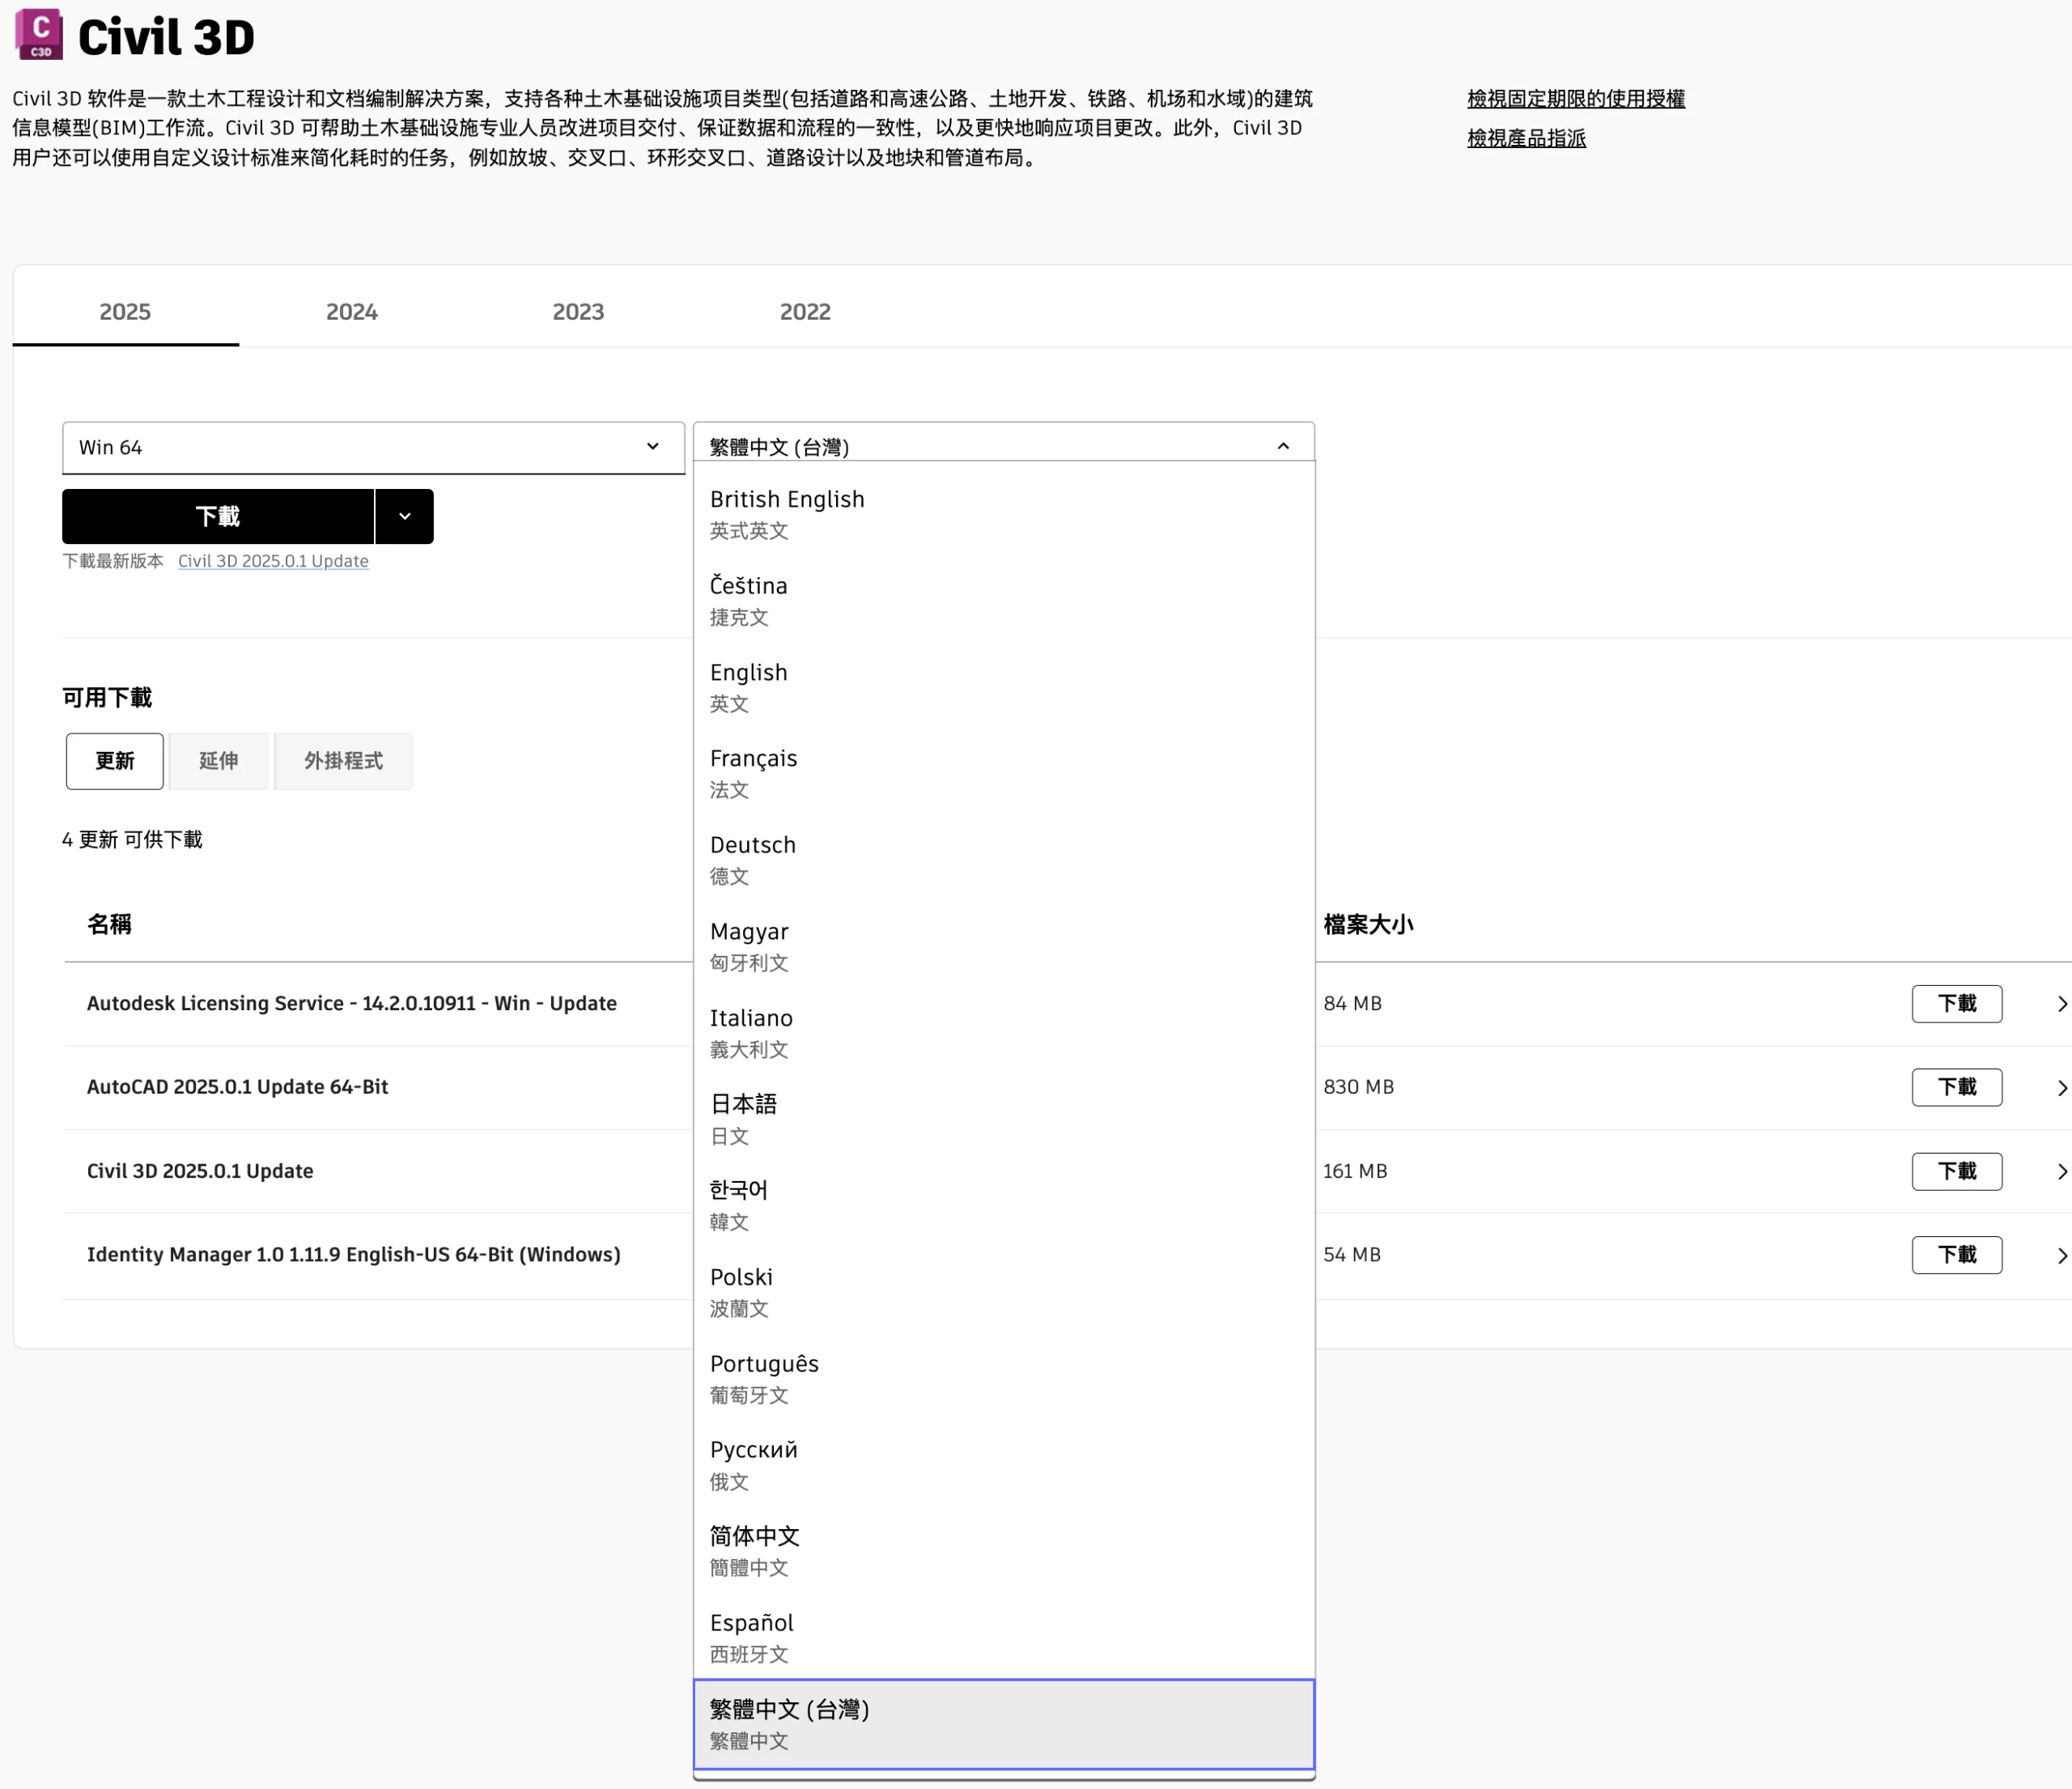Select 简体中文 language option
This screenshot has height=1789, width=2072.
point(755,1550)
